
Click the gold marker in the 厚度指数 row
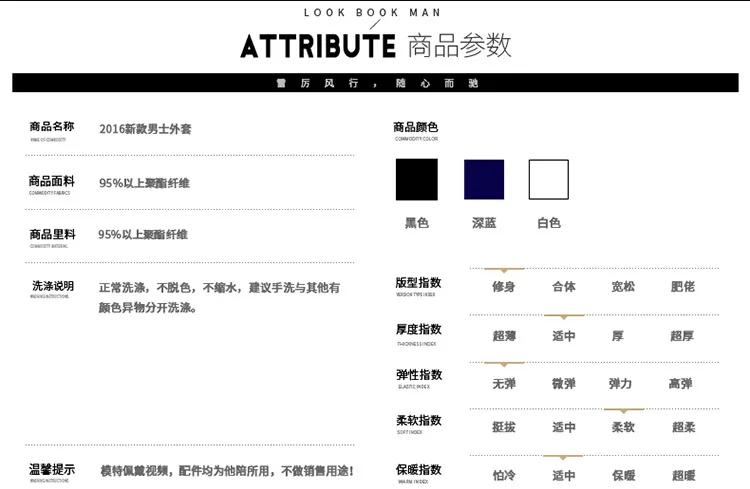(x=564, y=317)
